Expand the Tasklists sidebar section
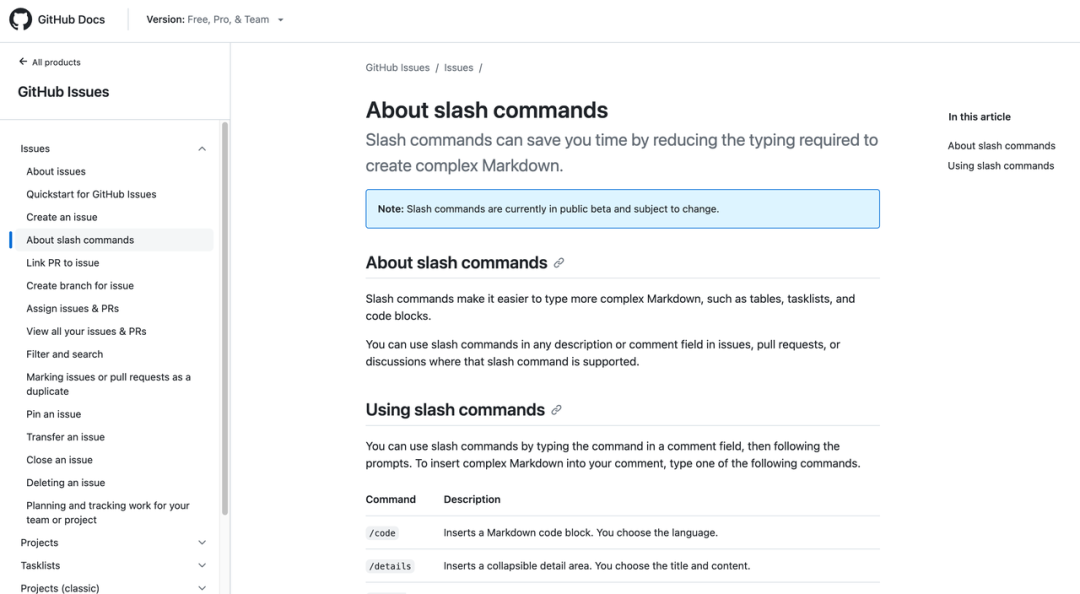 pos(202,566)
